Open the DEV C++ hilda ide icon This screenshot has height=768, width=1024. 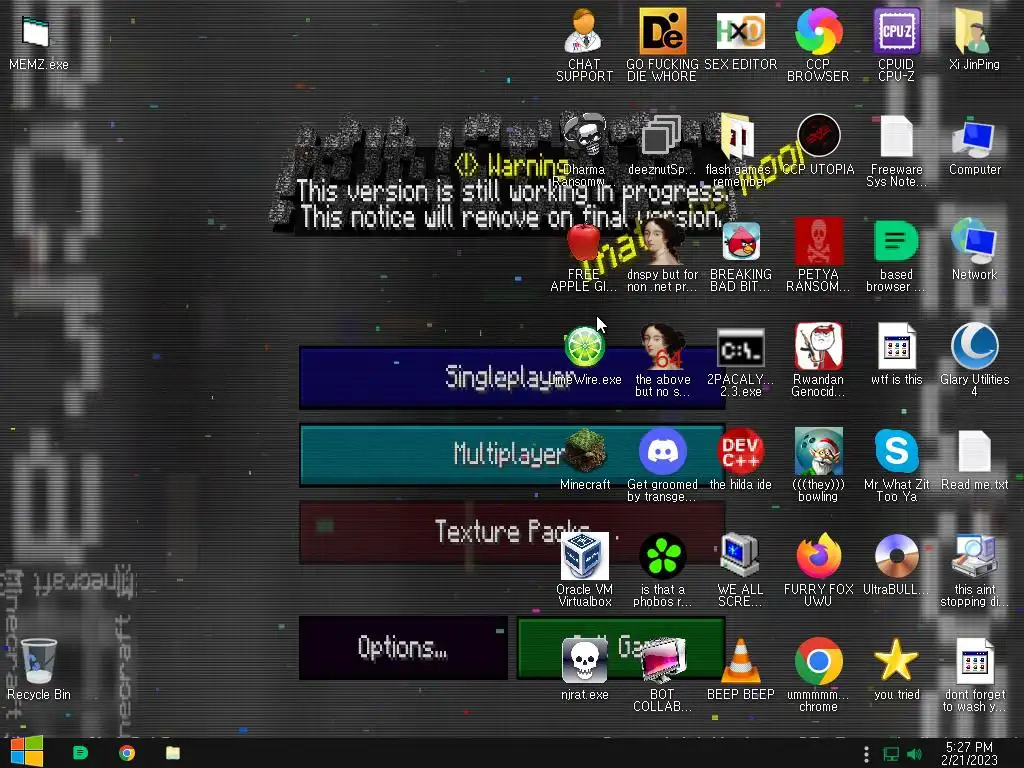741,451
